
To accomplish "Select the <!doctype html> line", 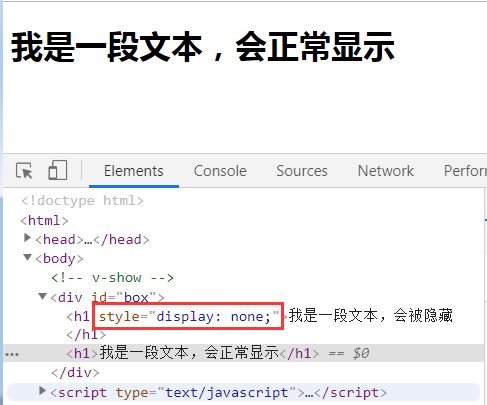I will (82, 201).
